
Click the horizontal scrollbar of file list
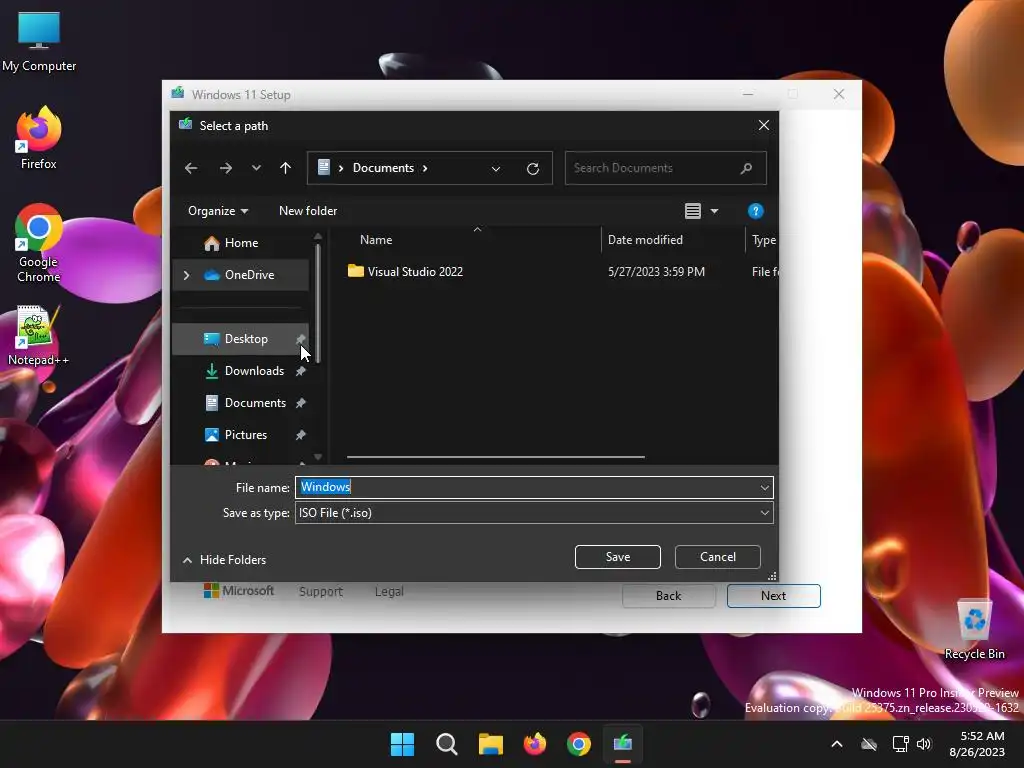point(496,457)
